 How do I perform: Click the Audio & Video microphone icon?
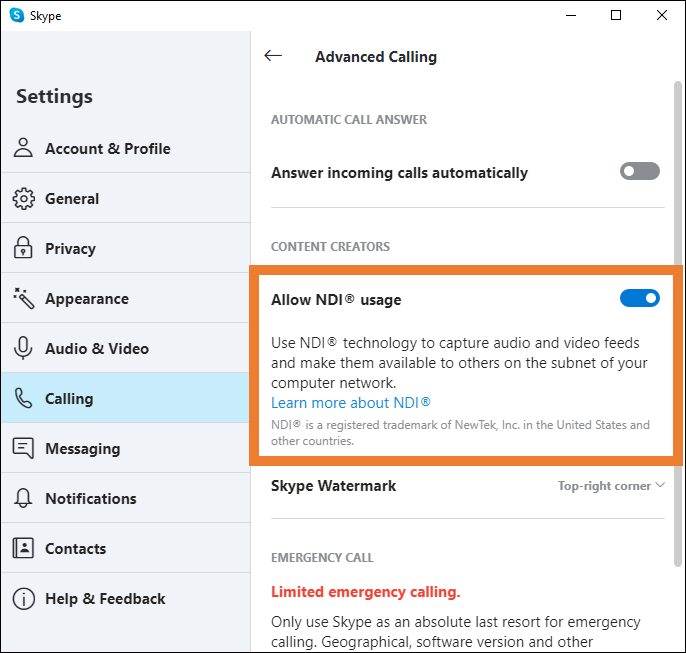pos(23,349)
